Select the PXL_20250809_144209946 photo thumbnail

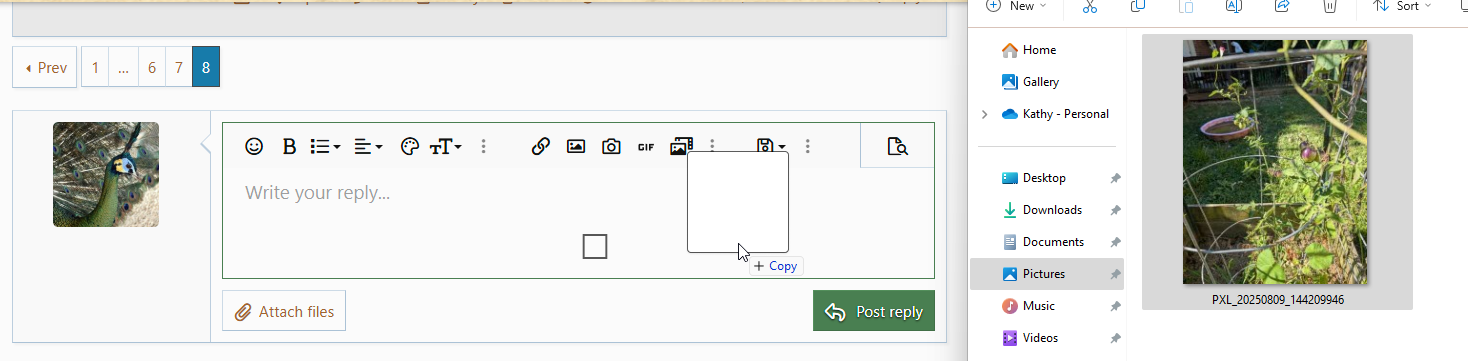point(1277,171)
